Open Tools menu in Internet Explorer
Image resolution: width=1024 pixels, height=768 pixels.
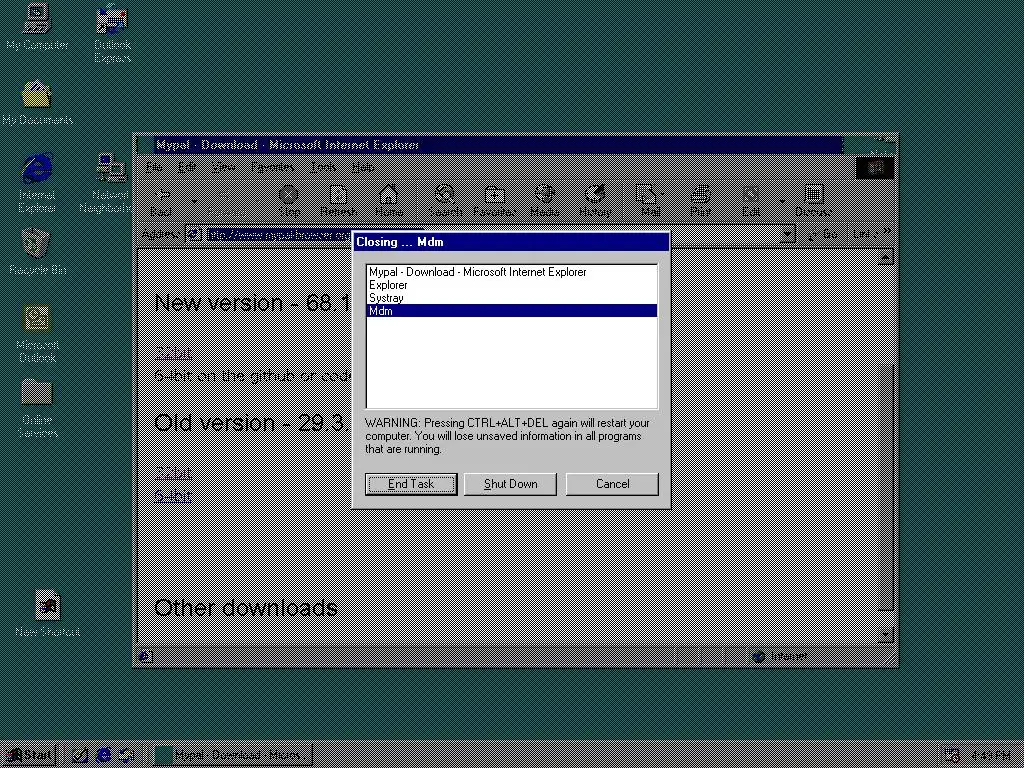click(x=323, y=167)
